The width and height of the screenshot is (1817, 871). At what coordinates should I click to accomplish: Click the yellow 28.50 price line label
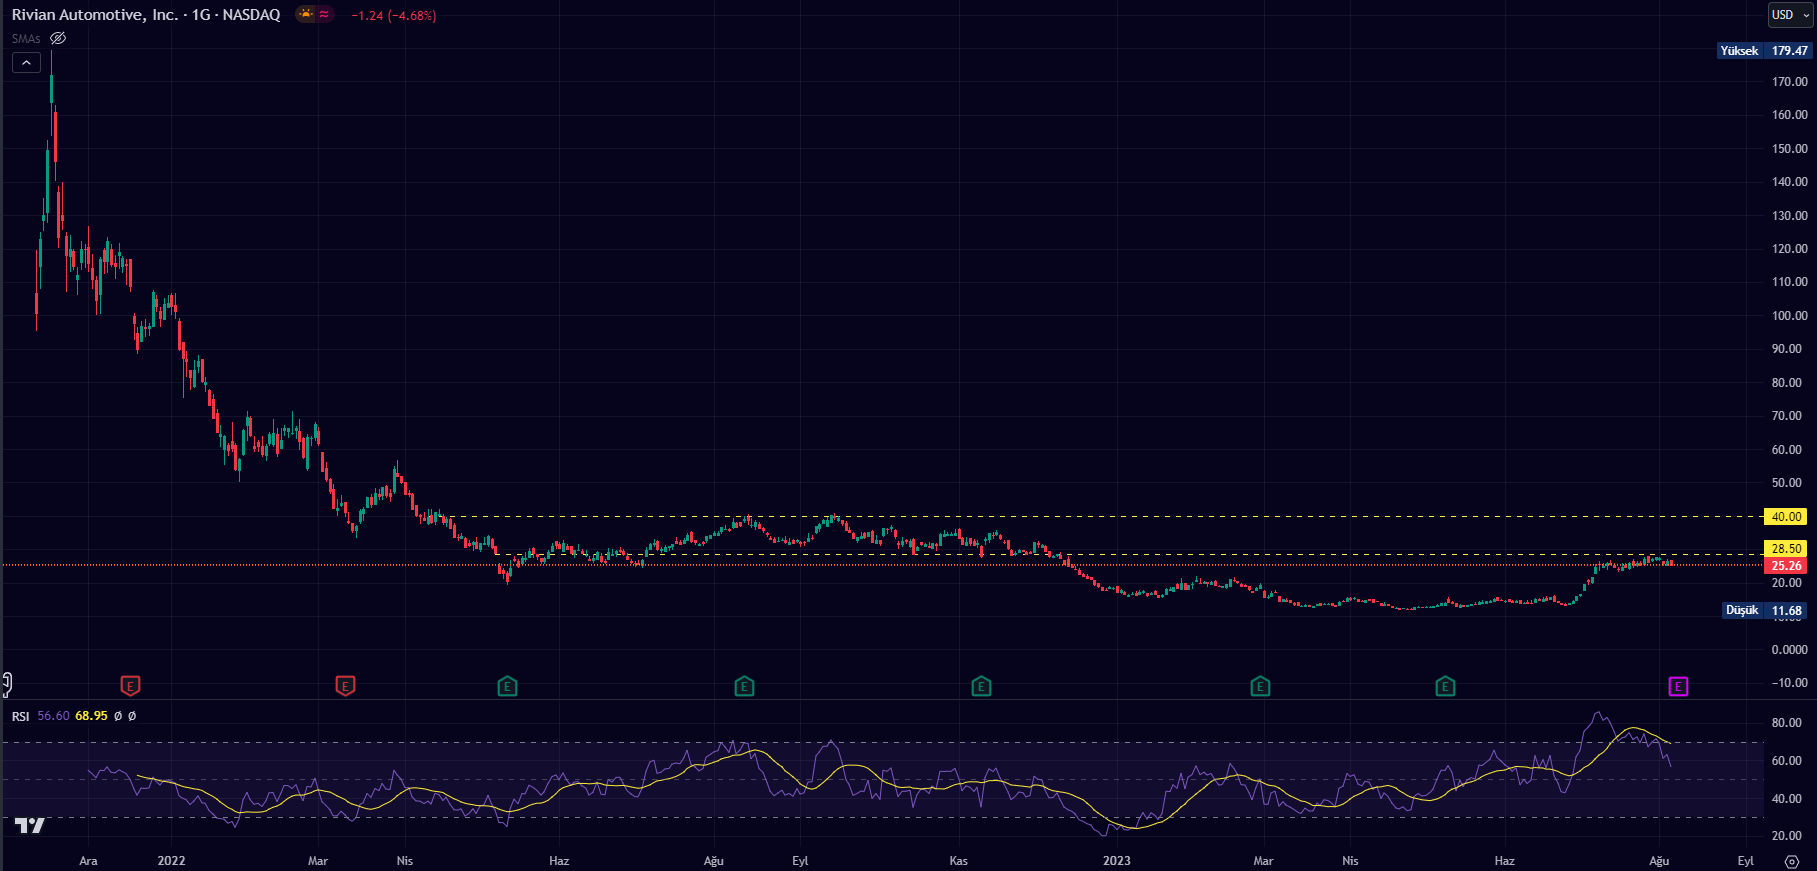tap(1786, 548)
